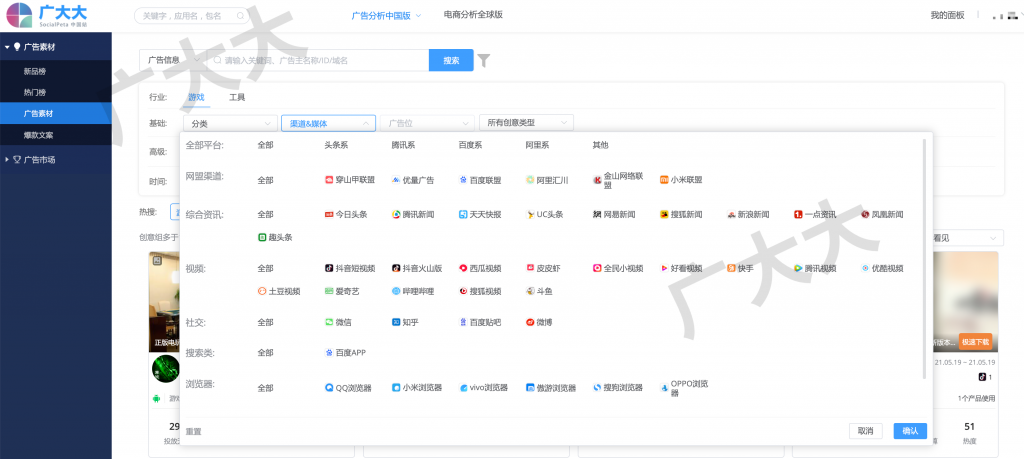This screenshot has width=1024, height=459.
Task: Select the 爱奇艺 video icon
Action: [329, 291]
